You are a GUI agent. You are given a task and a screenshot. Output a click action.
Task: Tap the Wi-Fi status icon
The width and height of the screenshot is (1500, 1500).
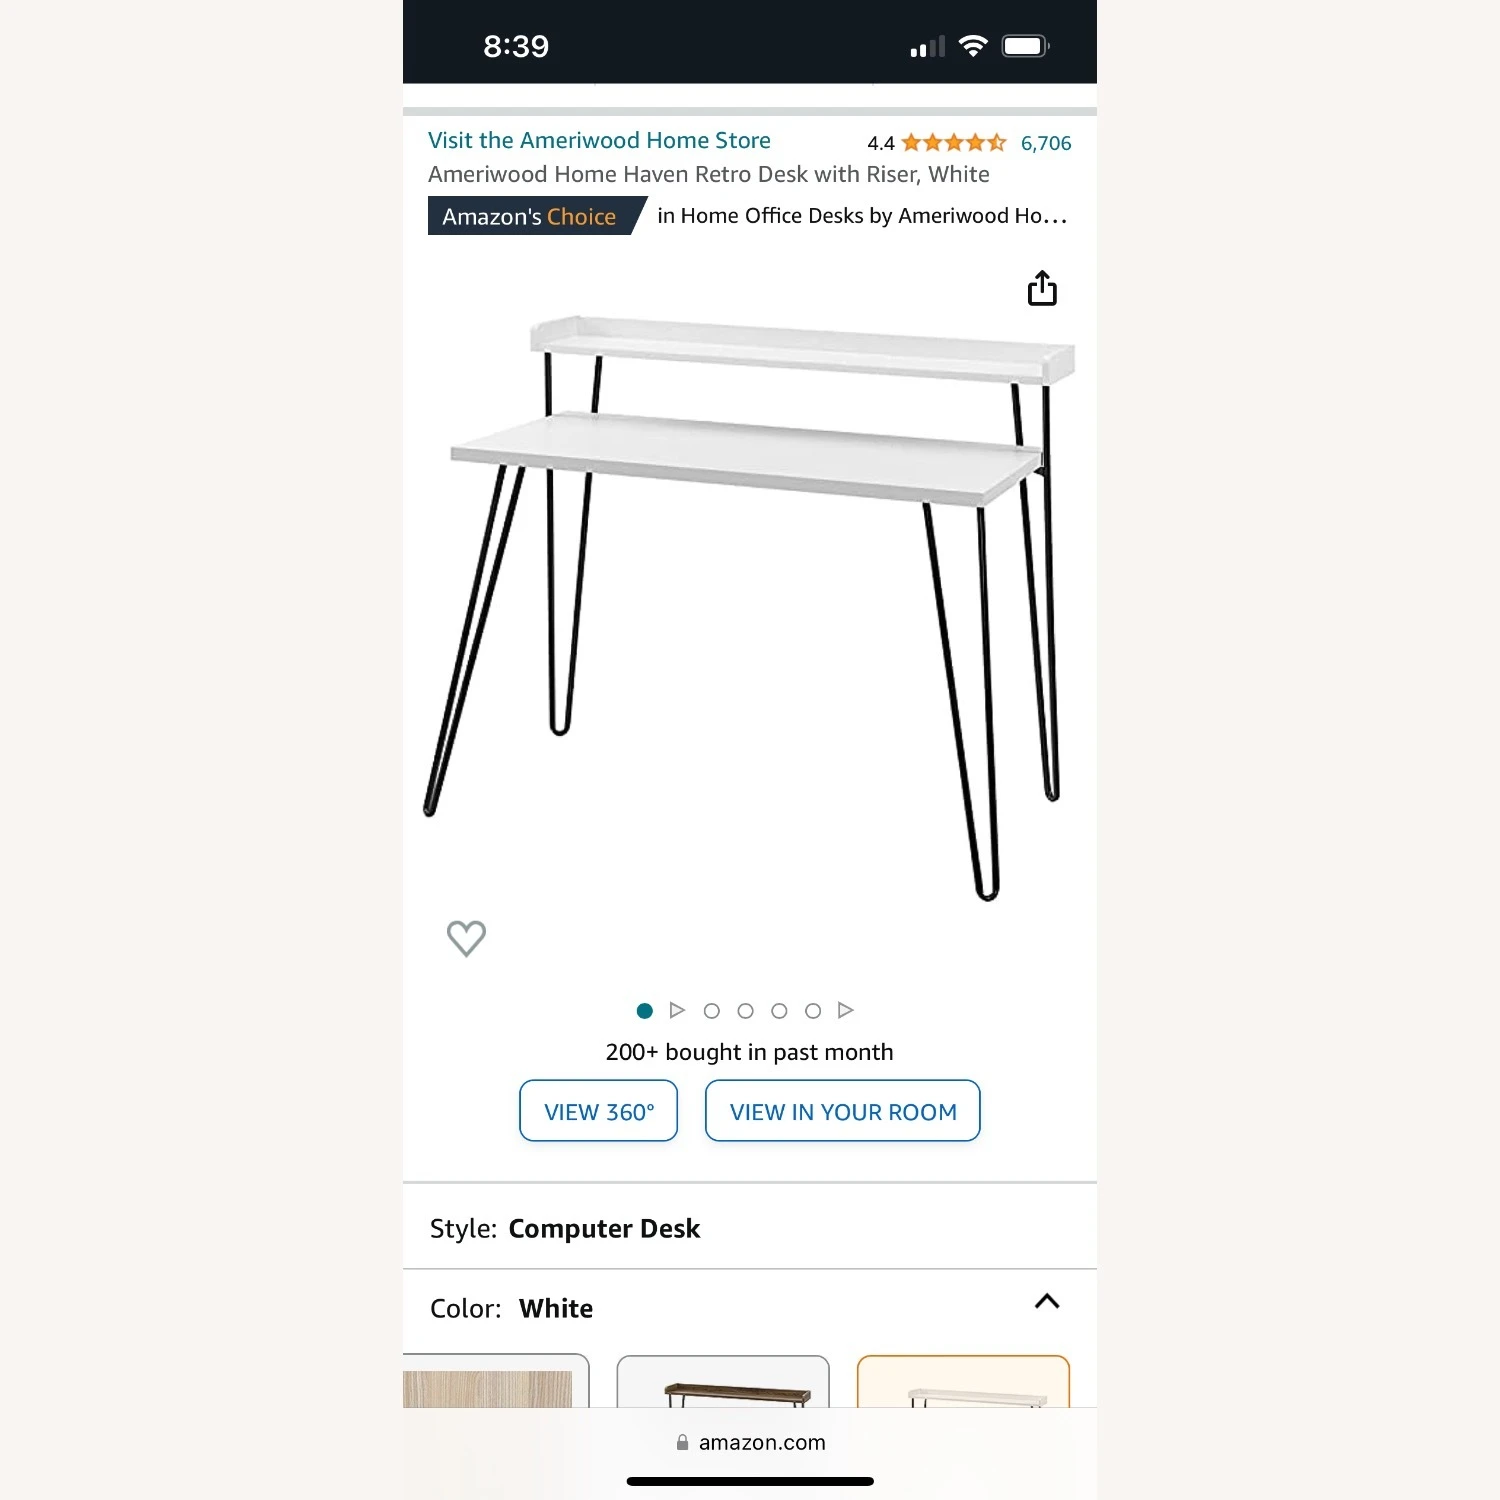973,46
